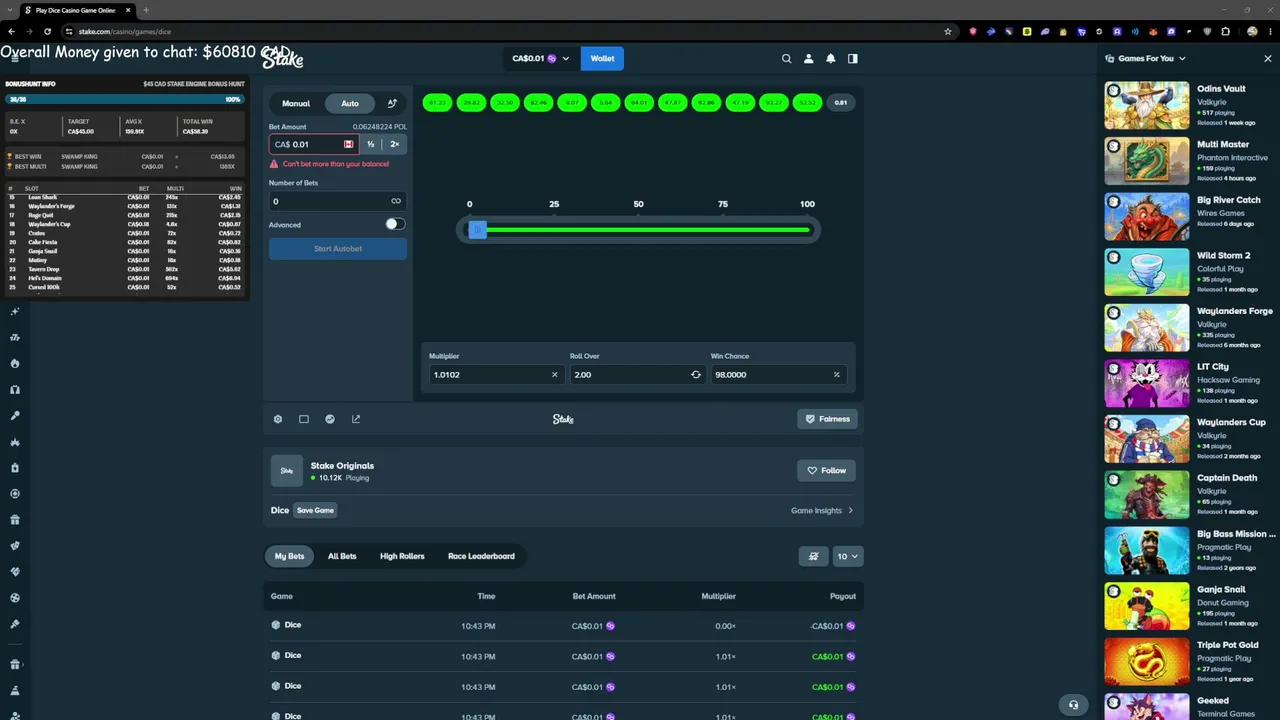Open the gift box sidebar icon

point(15,520)
